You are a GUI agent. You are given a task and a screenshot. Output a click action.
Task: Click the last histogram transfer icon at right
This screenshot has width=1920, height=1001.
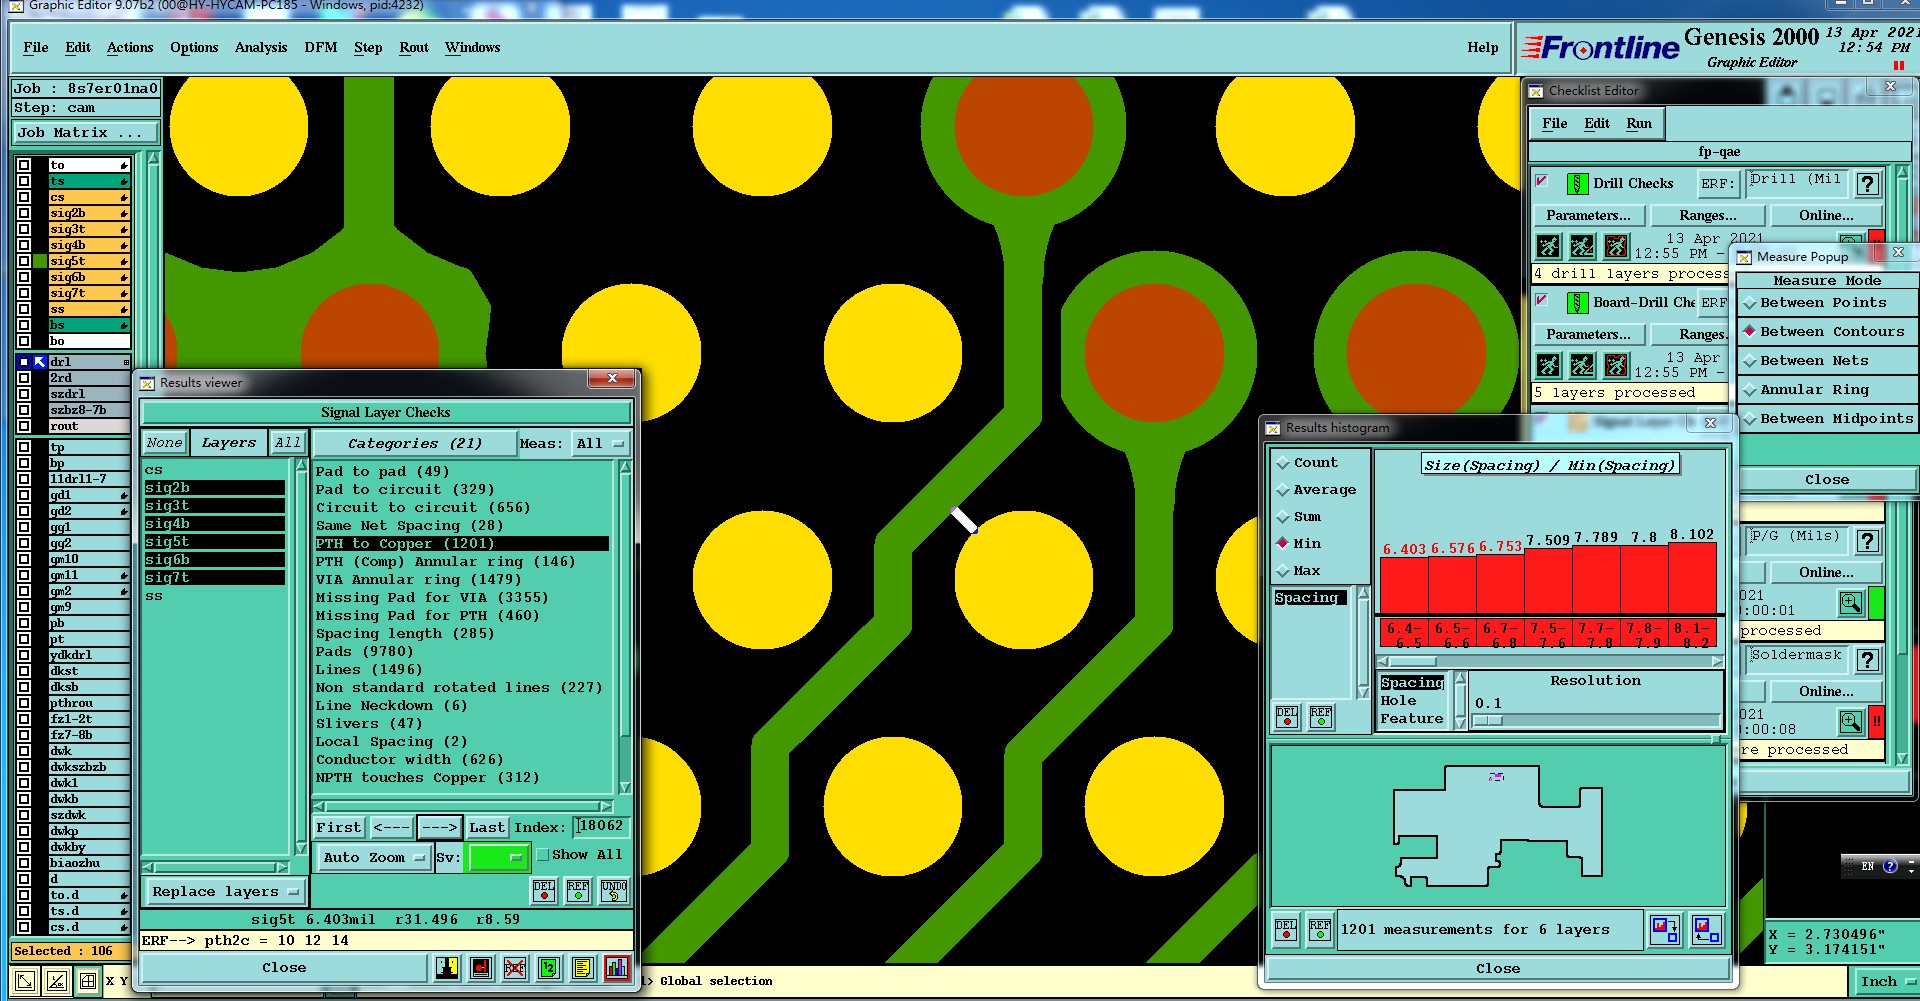[1707, 930]
